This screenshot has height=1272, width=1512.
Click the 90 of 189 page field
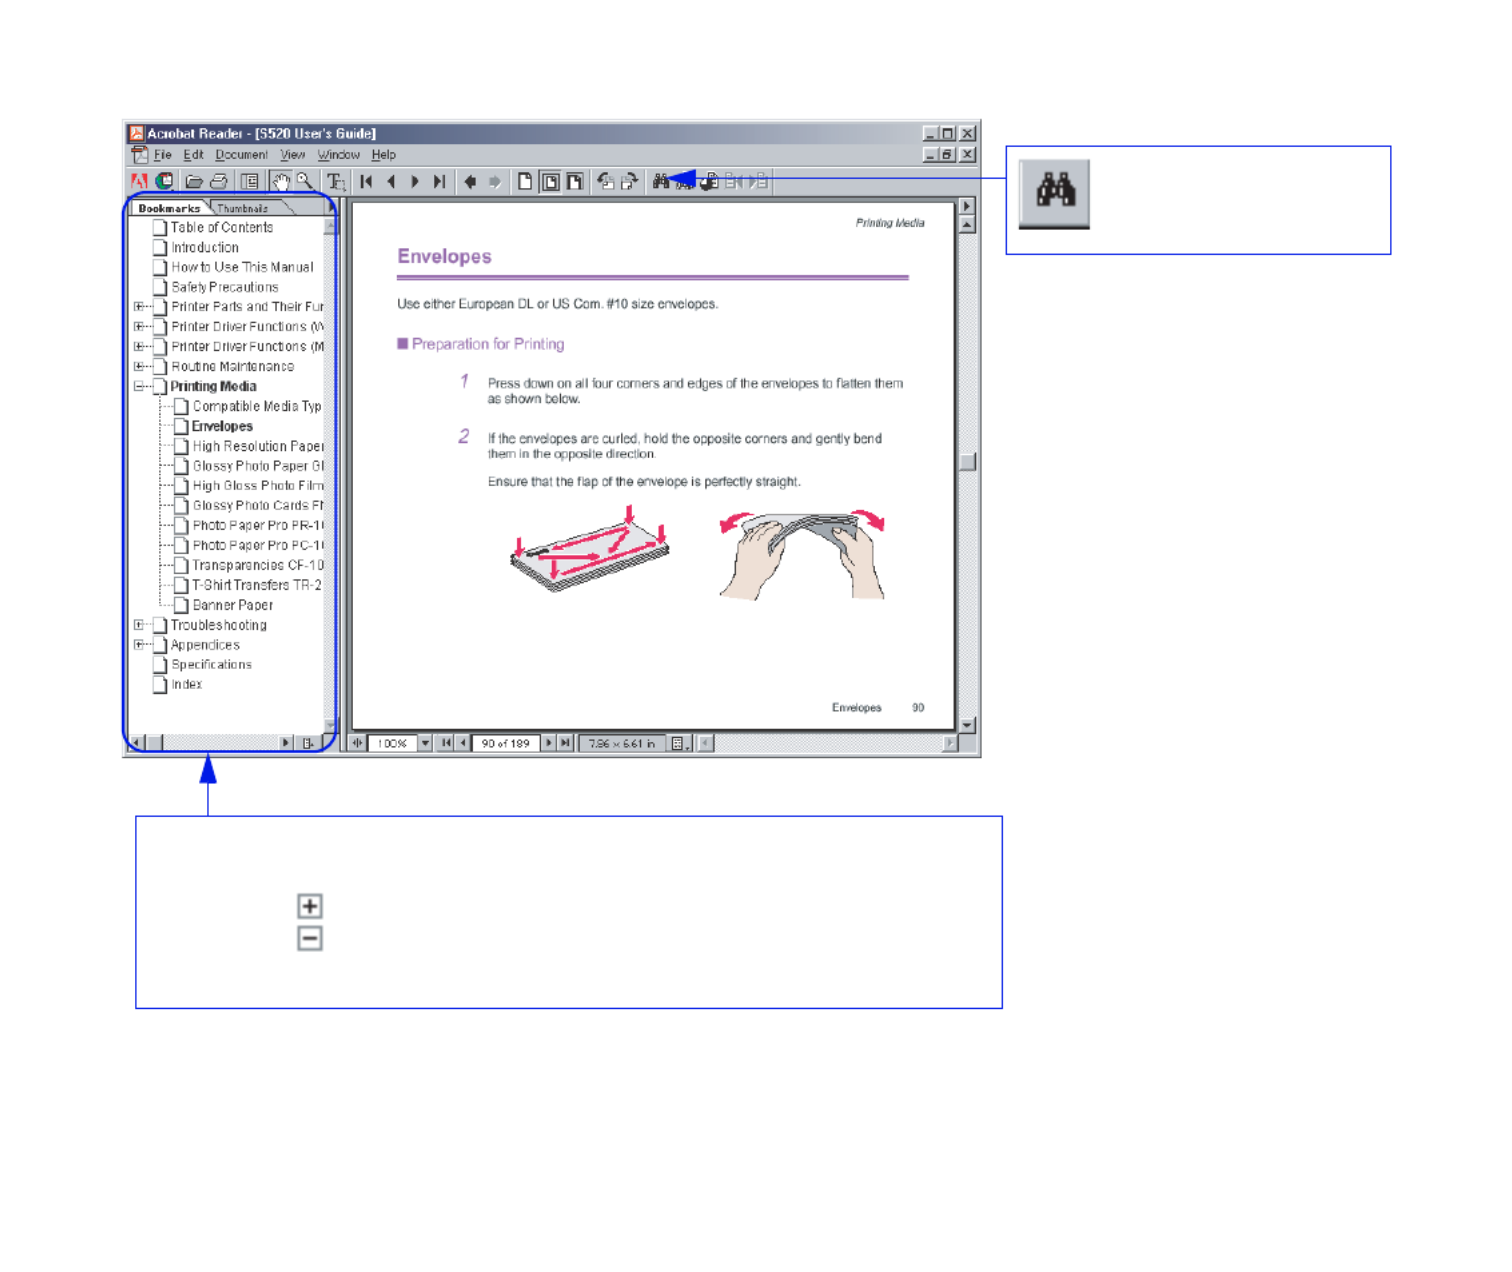click(505, 743)
